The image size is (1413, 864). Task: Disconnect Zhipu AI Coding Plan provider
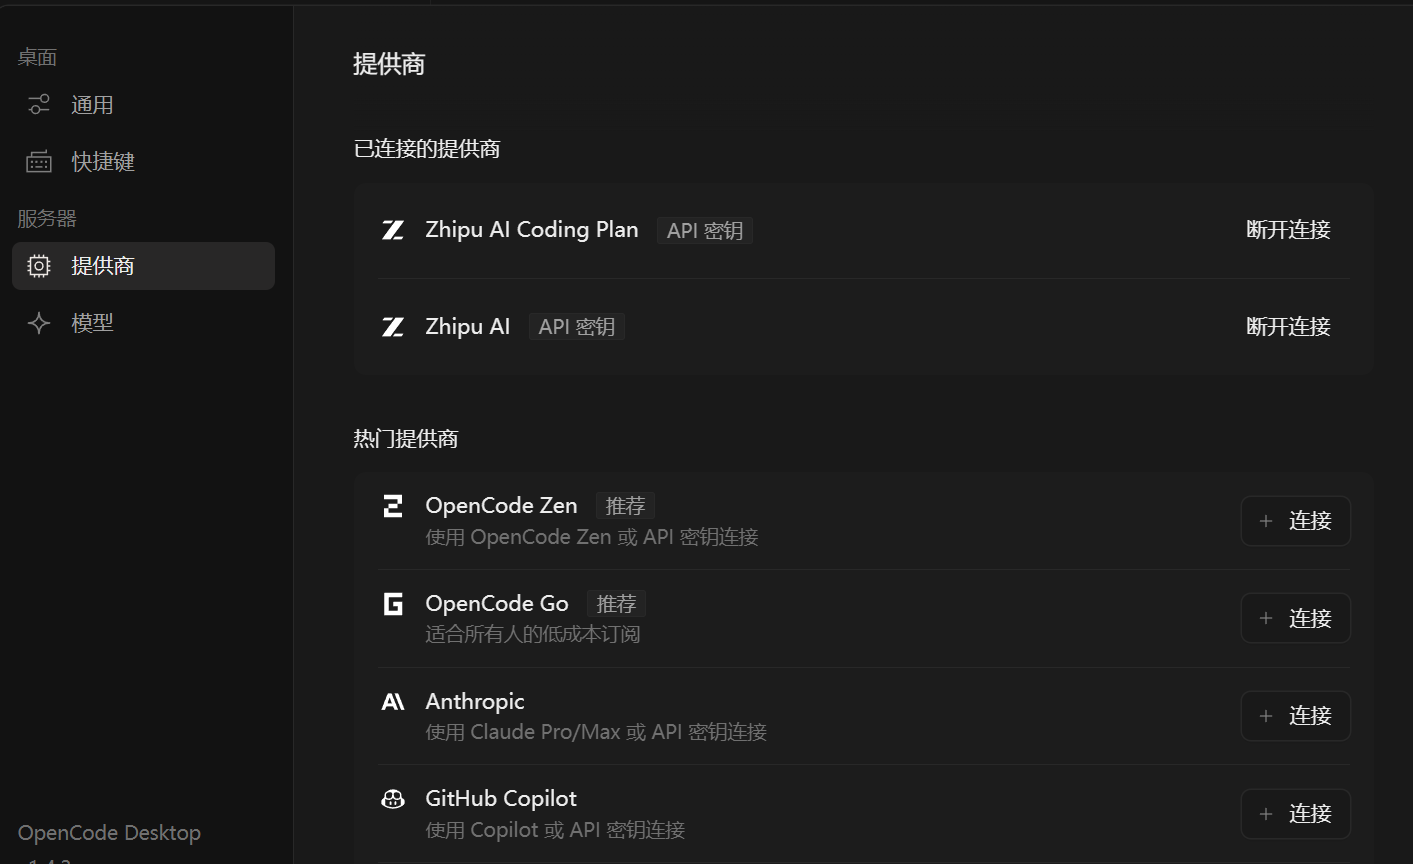pyautogui.click(x=1288, y=230)
